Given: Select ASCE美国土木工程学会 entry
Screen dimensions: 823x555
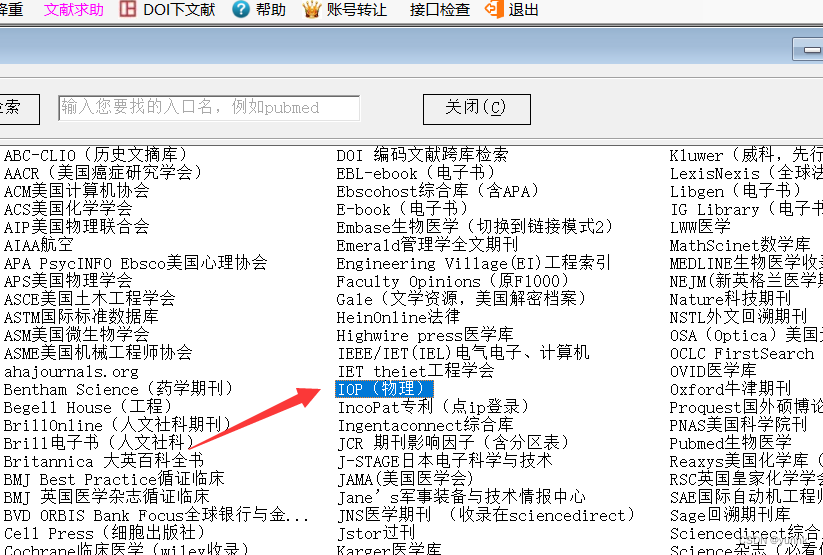Looking at the screenshot, I should (89, 299).
